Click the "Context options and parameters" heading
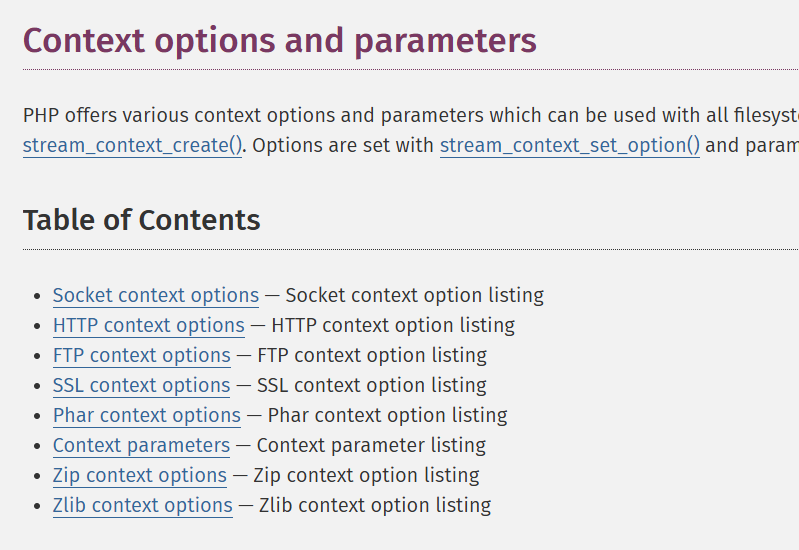Screen dimensions: 799x550 (280, 40)
